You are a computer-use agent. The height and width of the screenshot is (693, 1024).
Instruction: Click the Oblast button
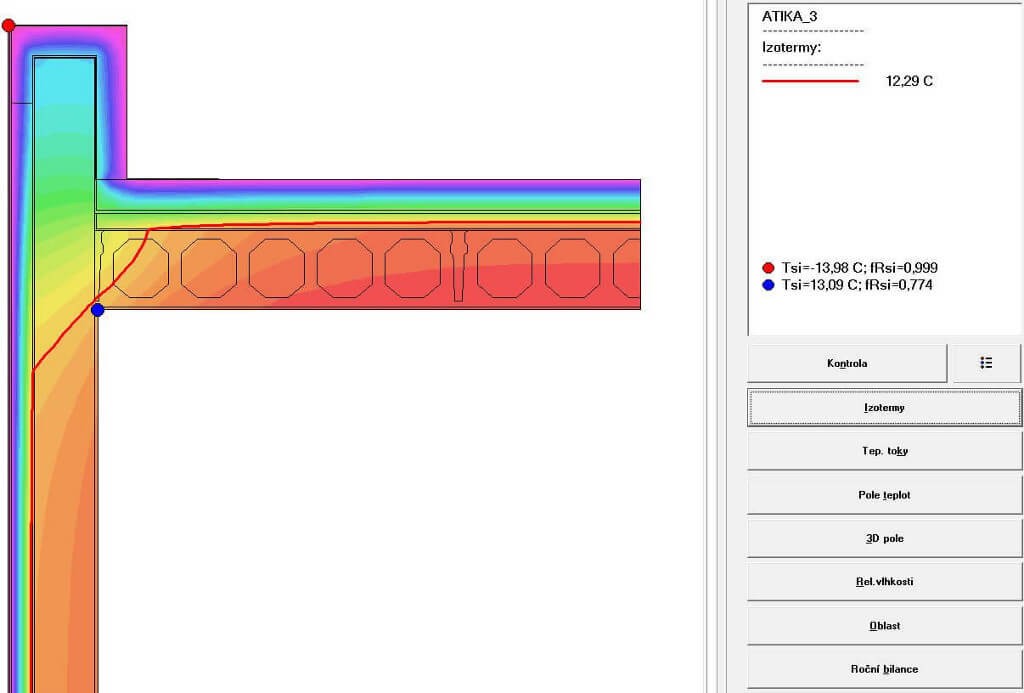(x=884, y=625)
